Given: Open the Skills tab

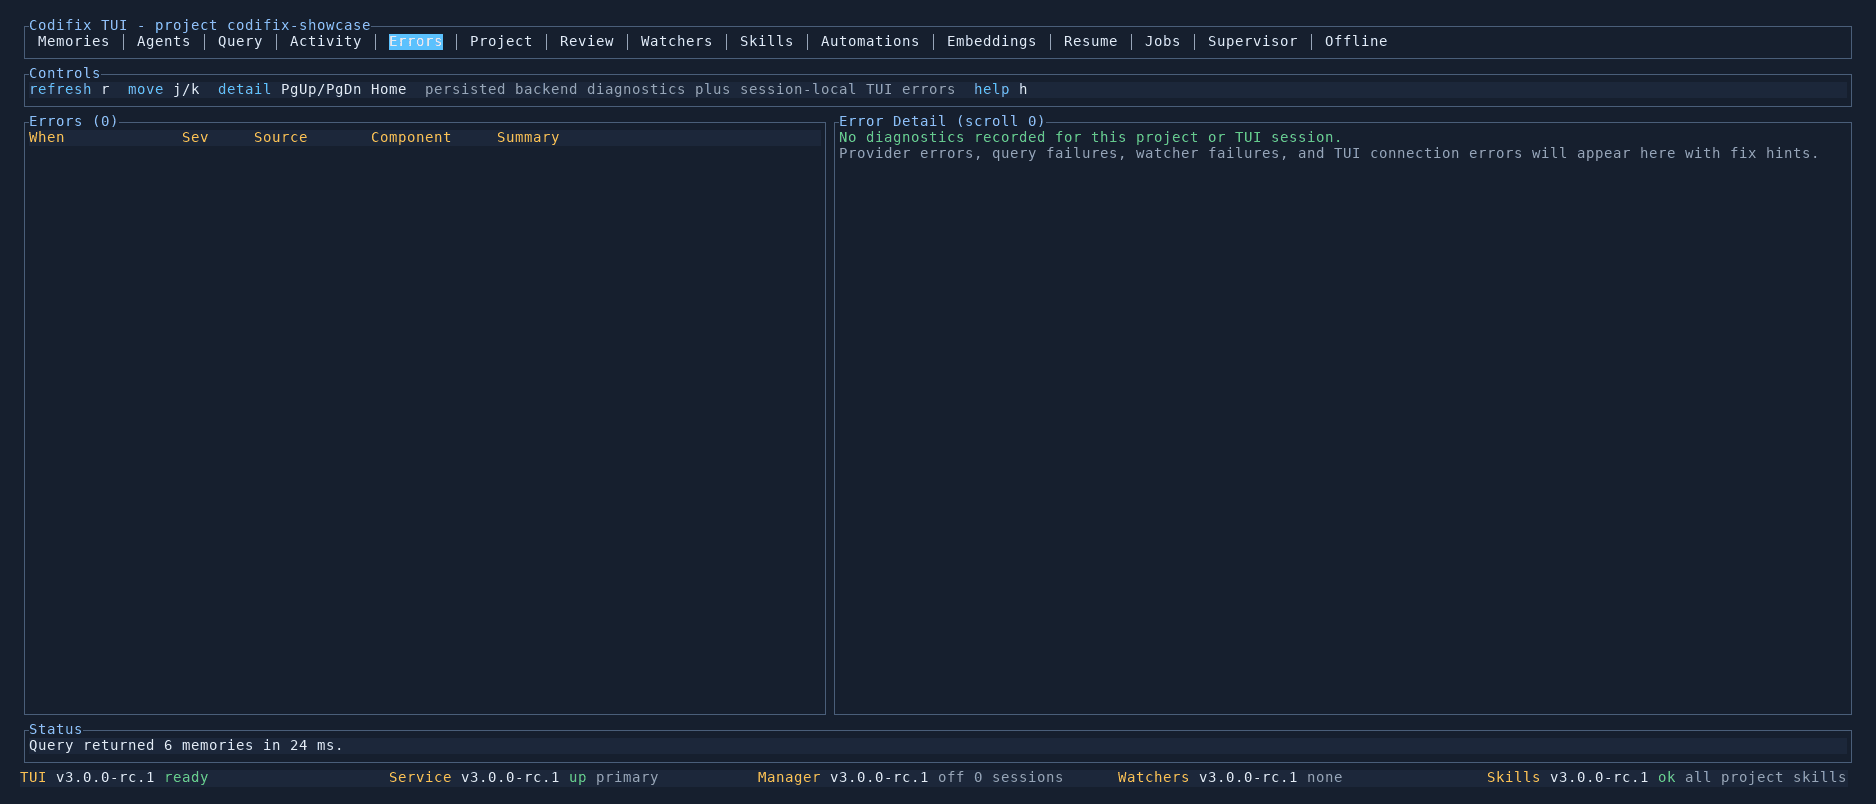Looking at the screenshot, I should (766, 41).
